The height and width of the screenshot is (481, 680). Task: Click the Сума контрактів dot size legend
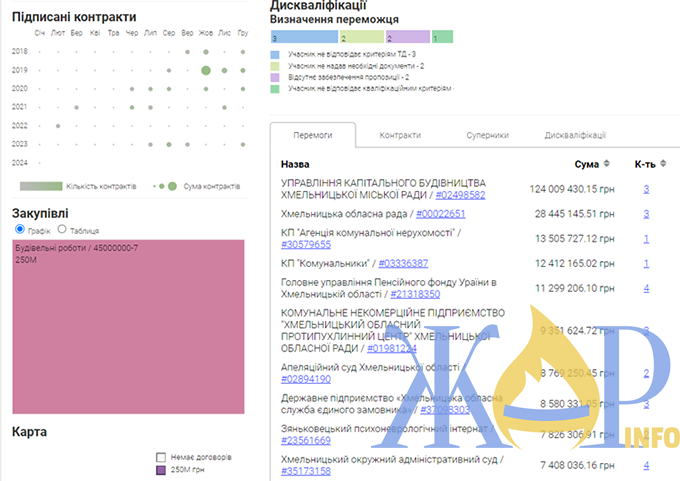tap(165, 186)
